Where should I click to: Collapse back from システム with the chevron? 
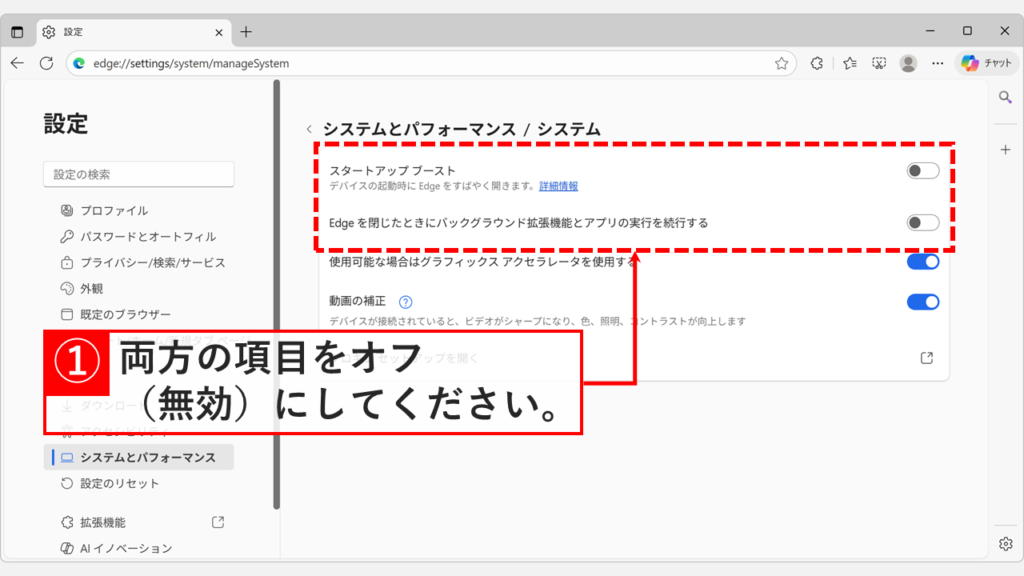311,129
